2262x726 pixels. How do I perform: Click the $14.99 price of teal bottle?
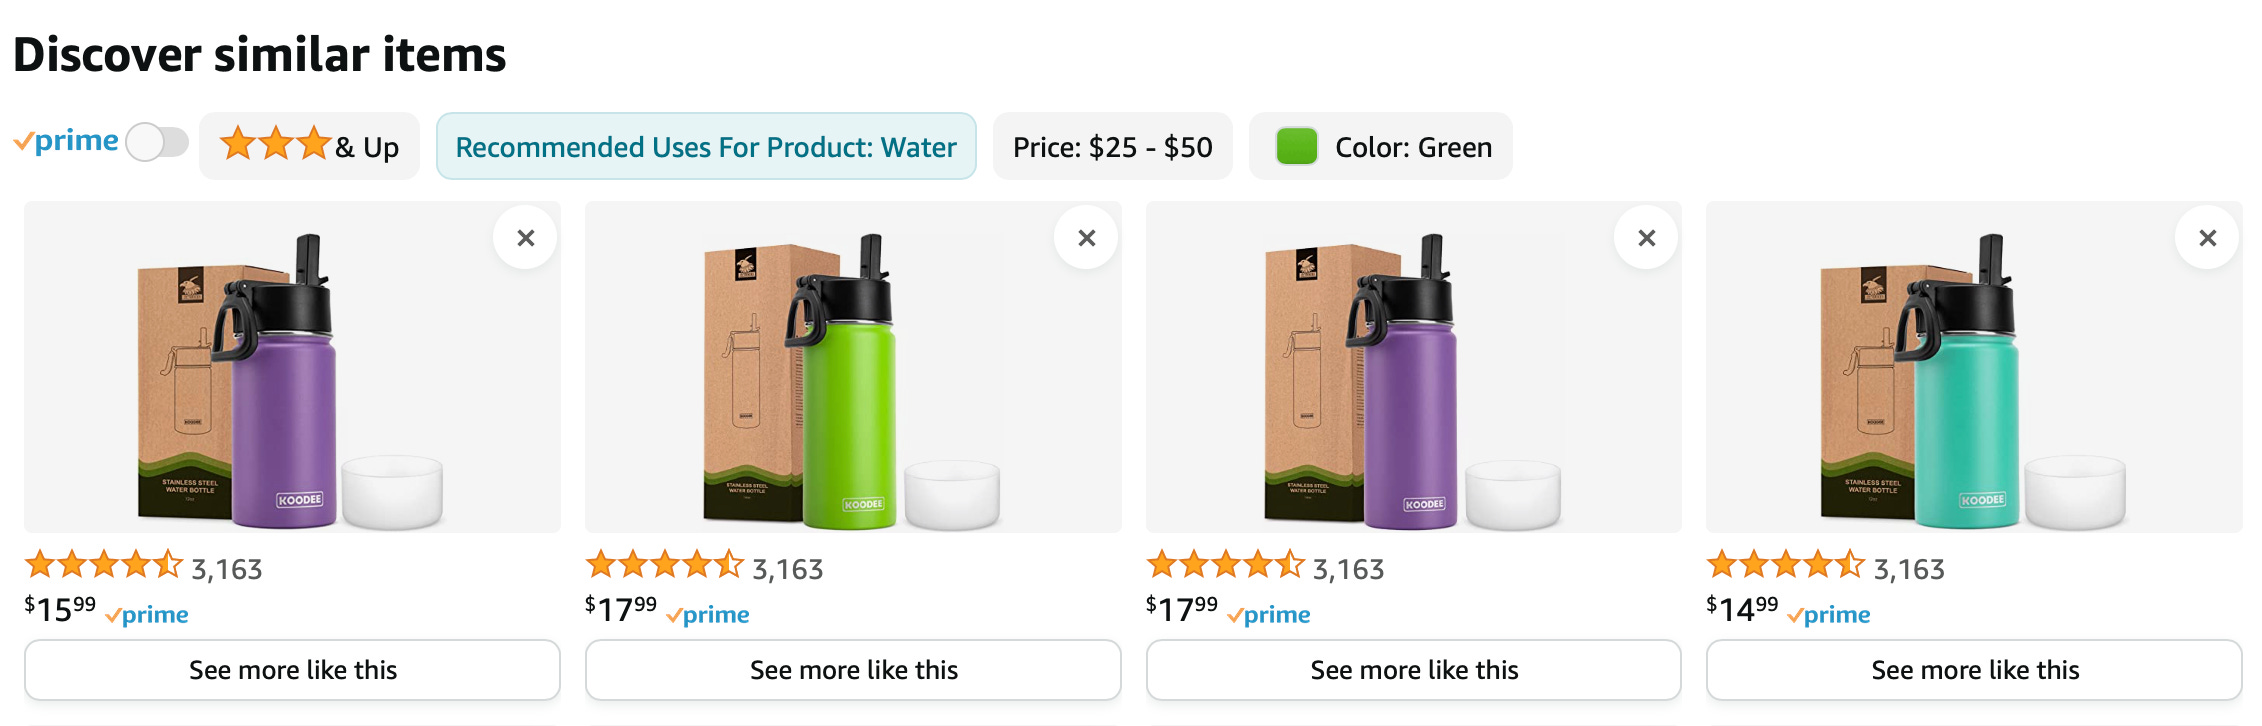[x=1742, y=609]
